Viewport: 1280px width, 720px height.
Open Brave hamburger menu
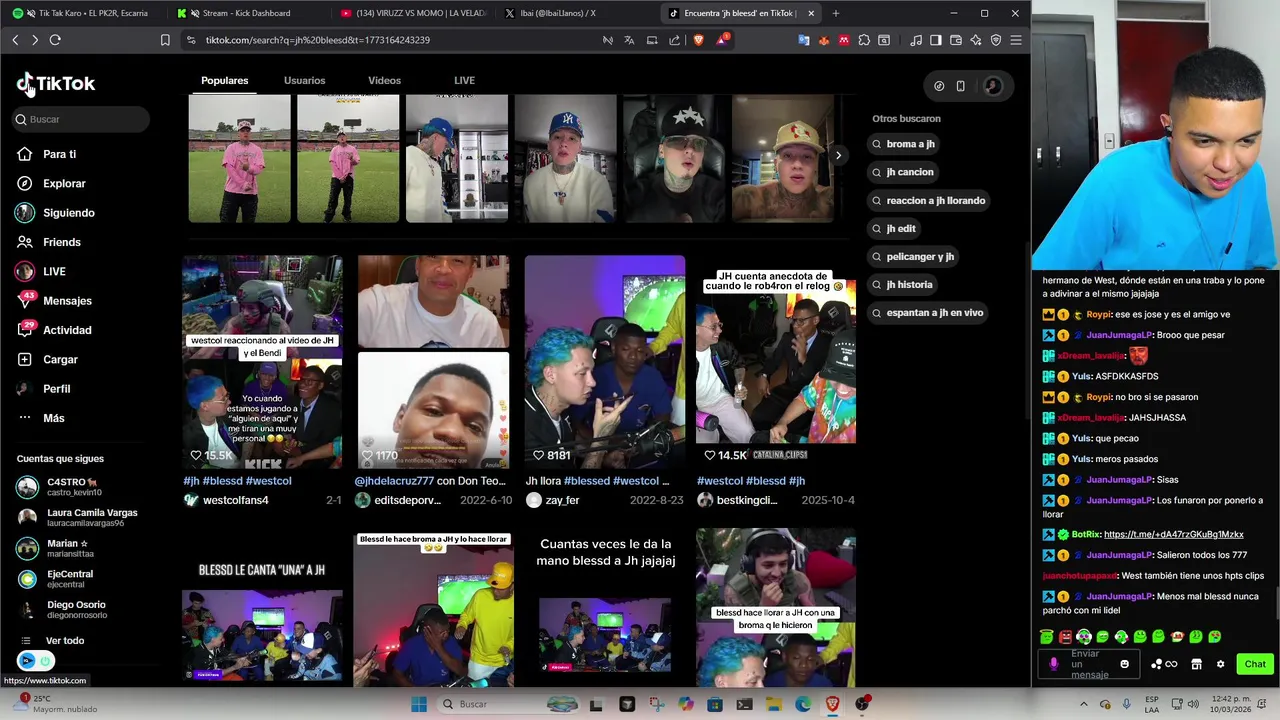point(1016,40)
